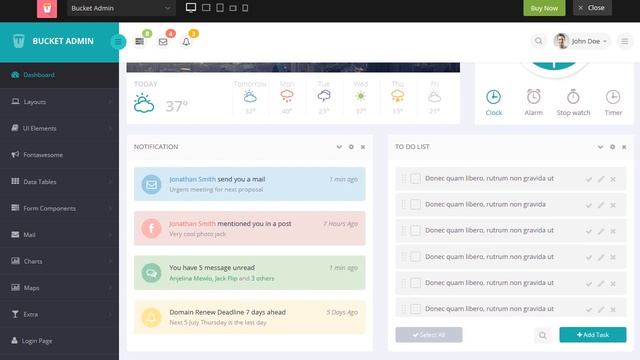Click the red Bucket theme thumbnail icon
The width and height of the screenshot is (640, 360).
click(47, 9)
